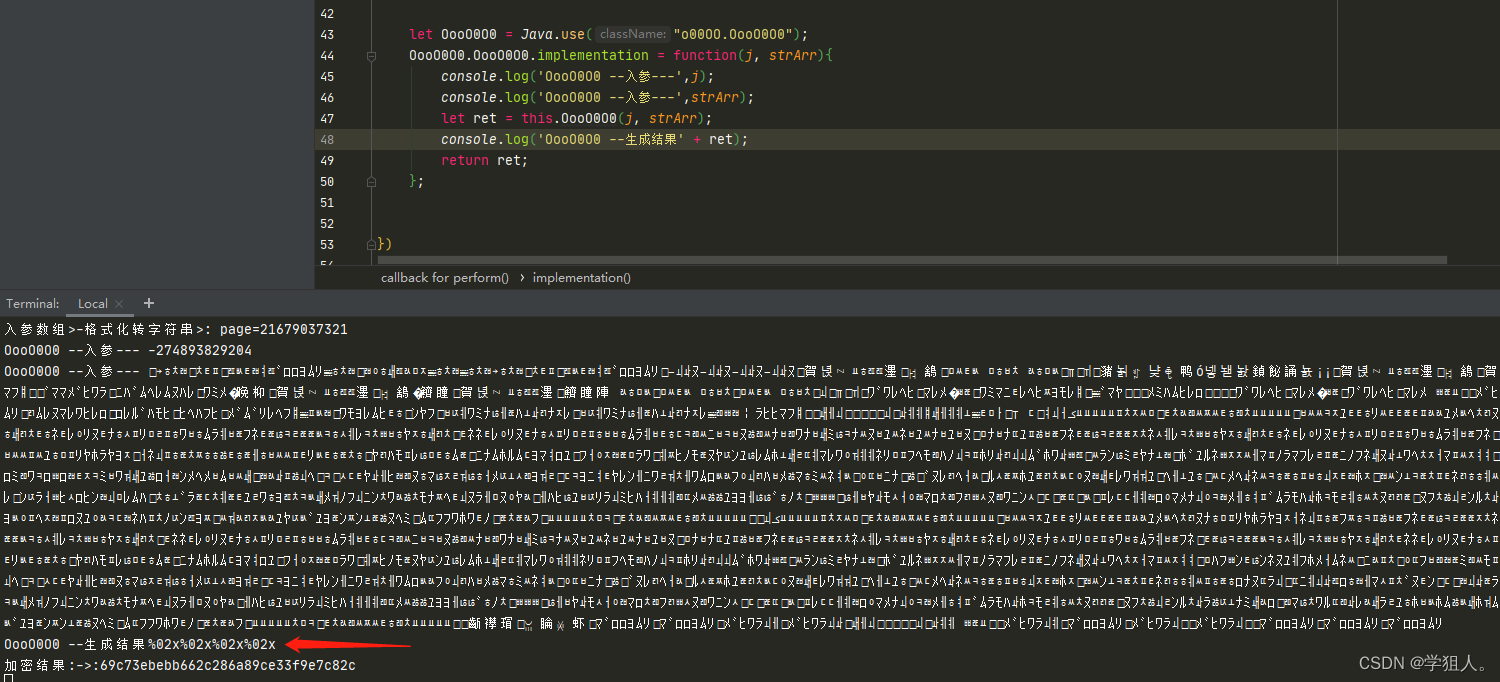Click 'console.log' on line 45
The width and height of the screenshot is (1500, 682).
484,76
